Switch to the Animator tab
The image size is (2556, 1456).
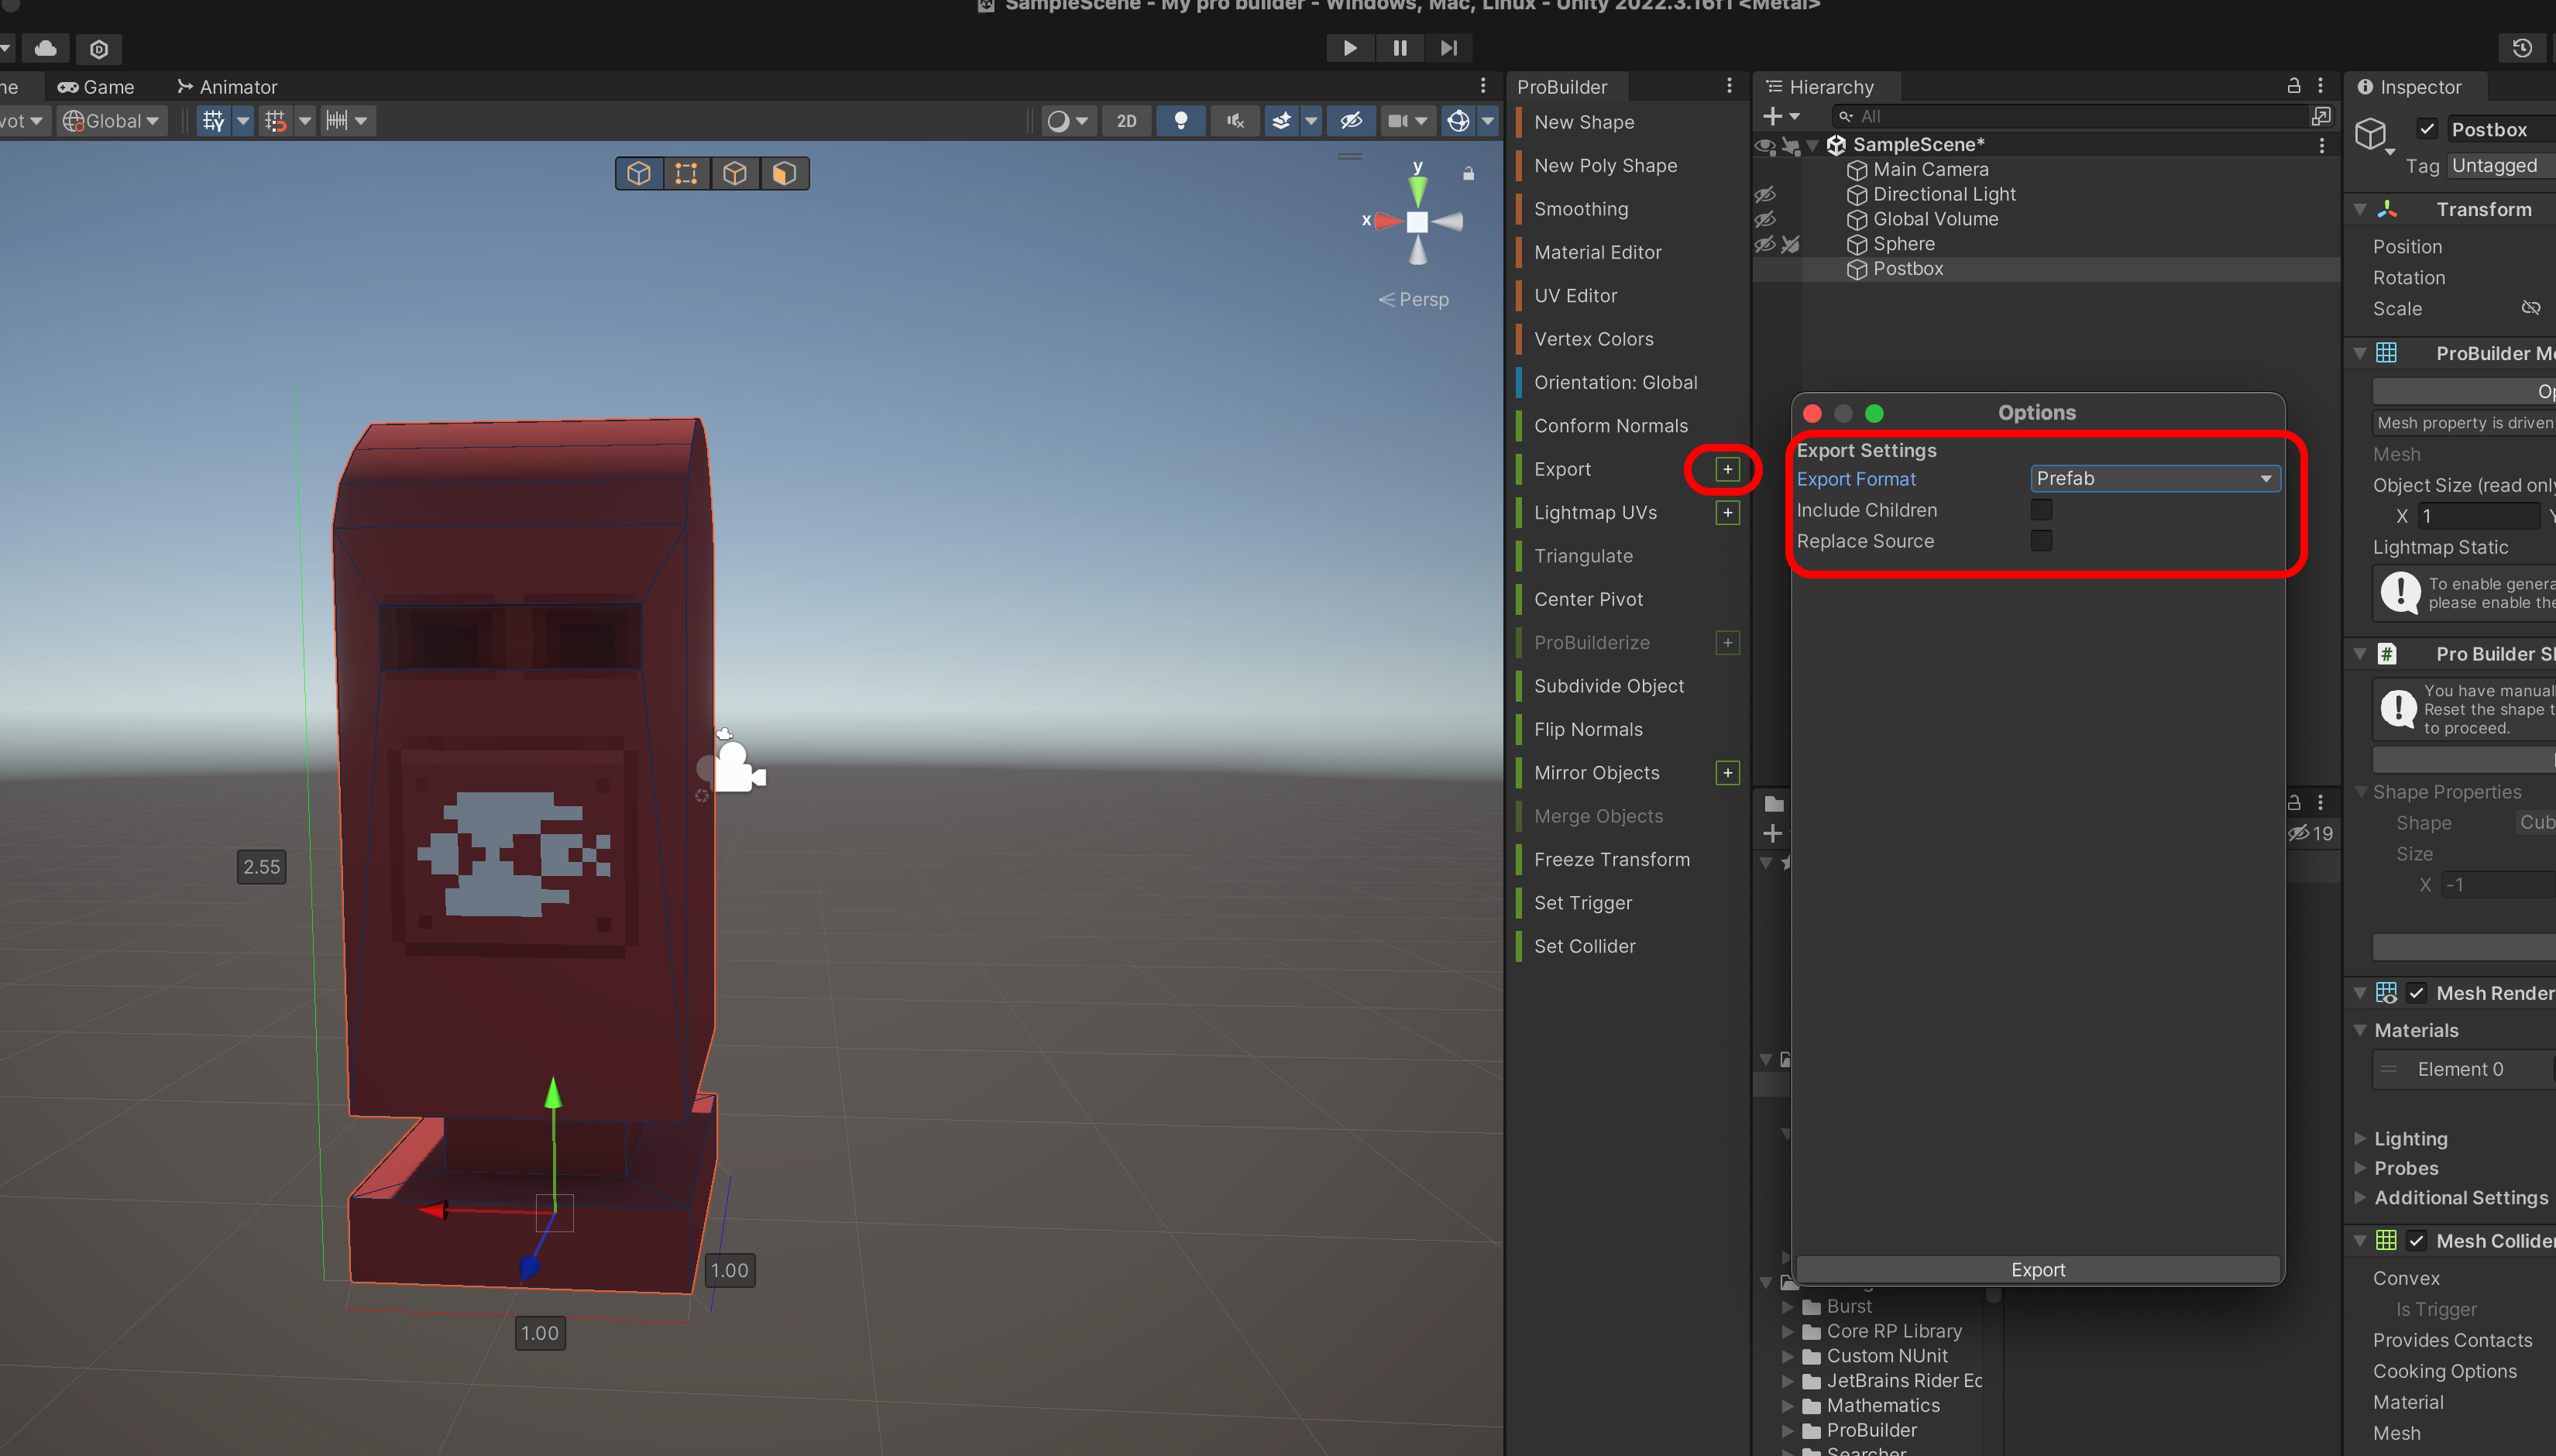[x=227, y=87]
